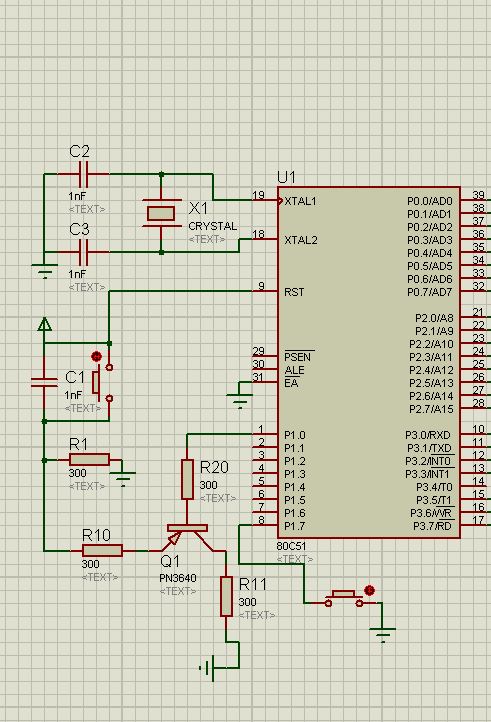
Task: Click the R11 reference label
Action: 253,584
